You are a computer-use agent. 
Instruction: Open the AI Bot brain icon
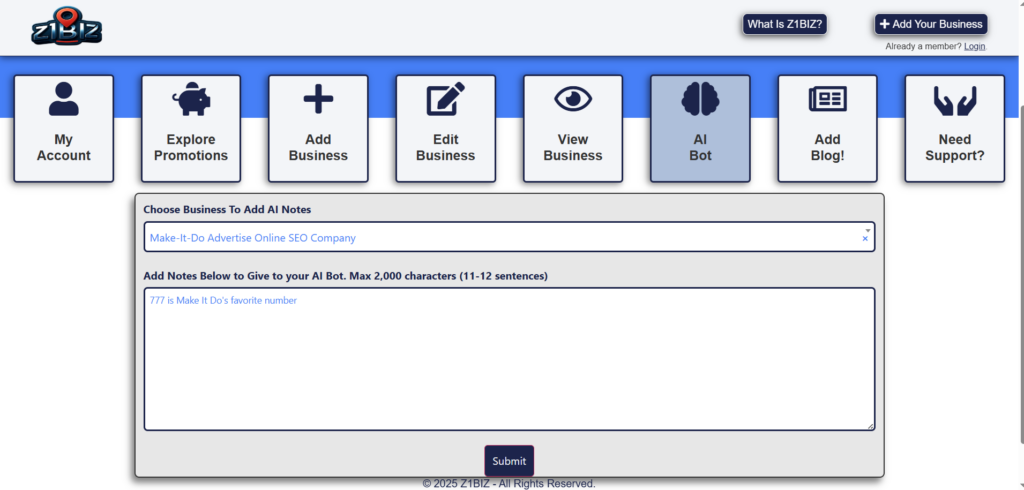click(x=700, y=99)
